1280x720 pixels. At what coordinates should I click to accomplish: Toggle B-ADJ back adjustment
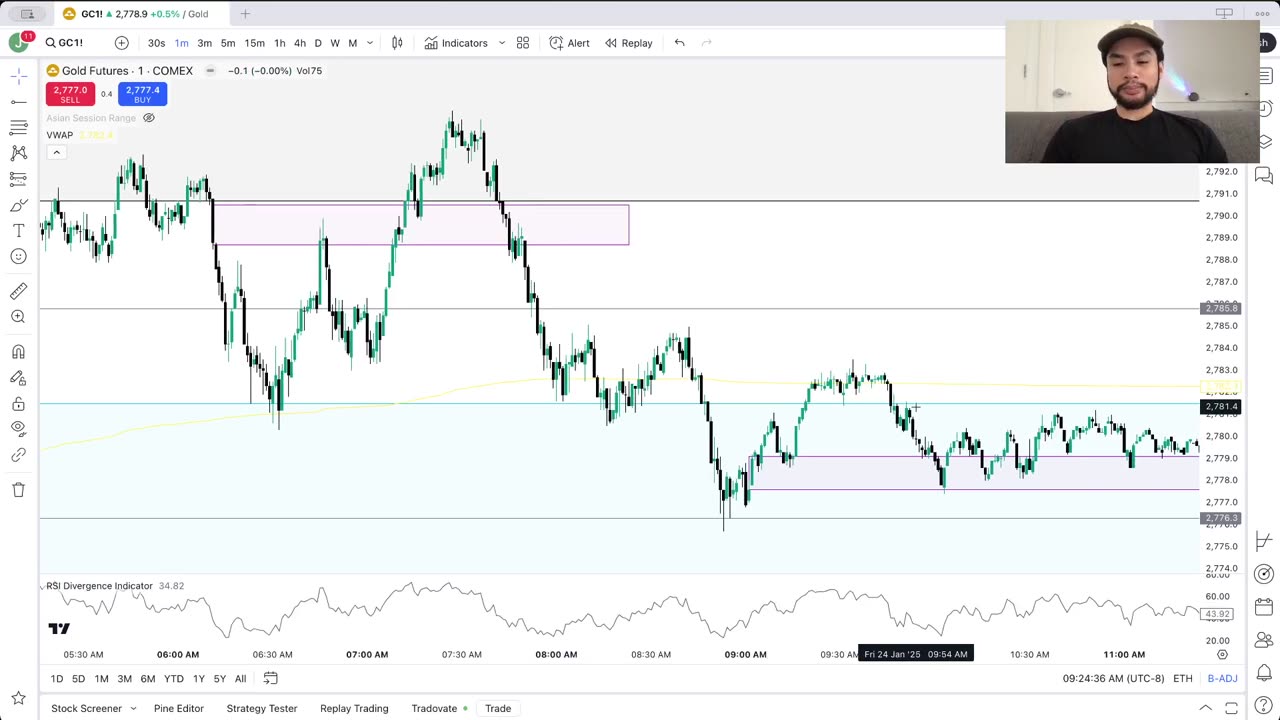[x=1222, y=679]
